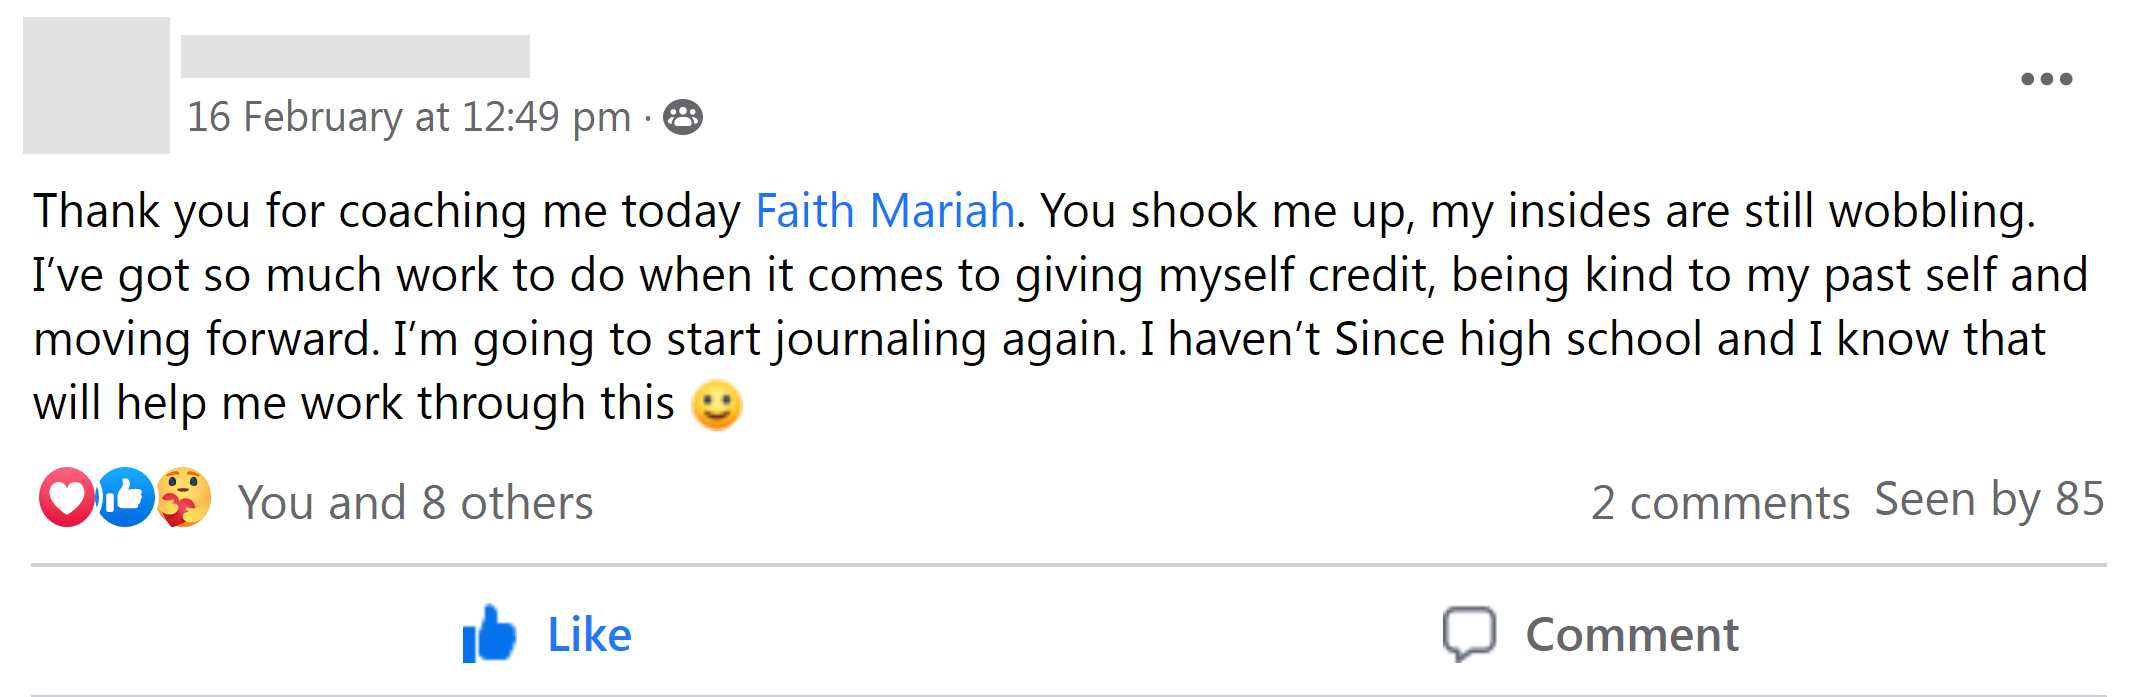Viewport: 2137px width, 697px height.
Task: Click the redacted author name bar
Action: [x=355, y=56]
